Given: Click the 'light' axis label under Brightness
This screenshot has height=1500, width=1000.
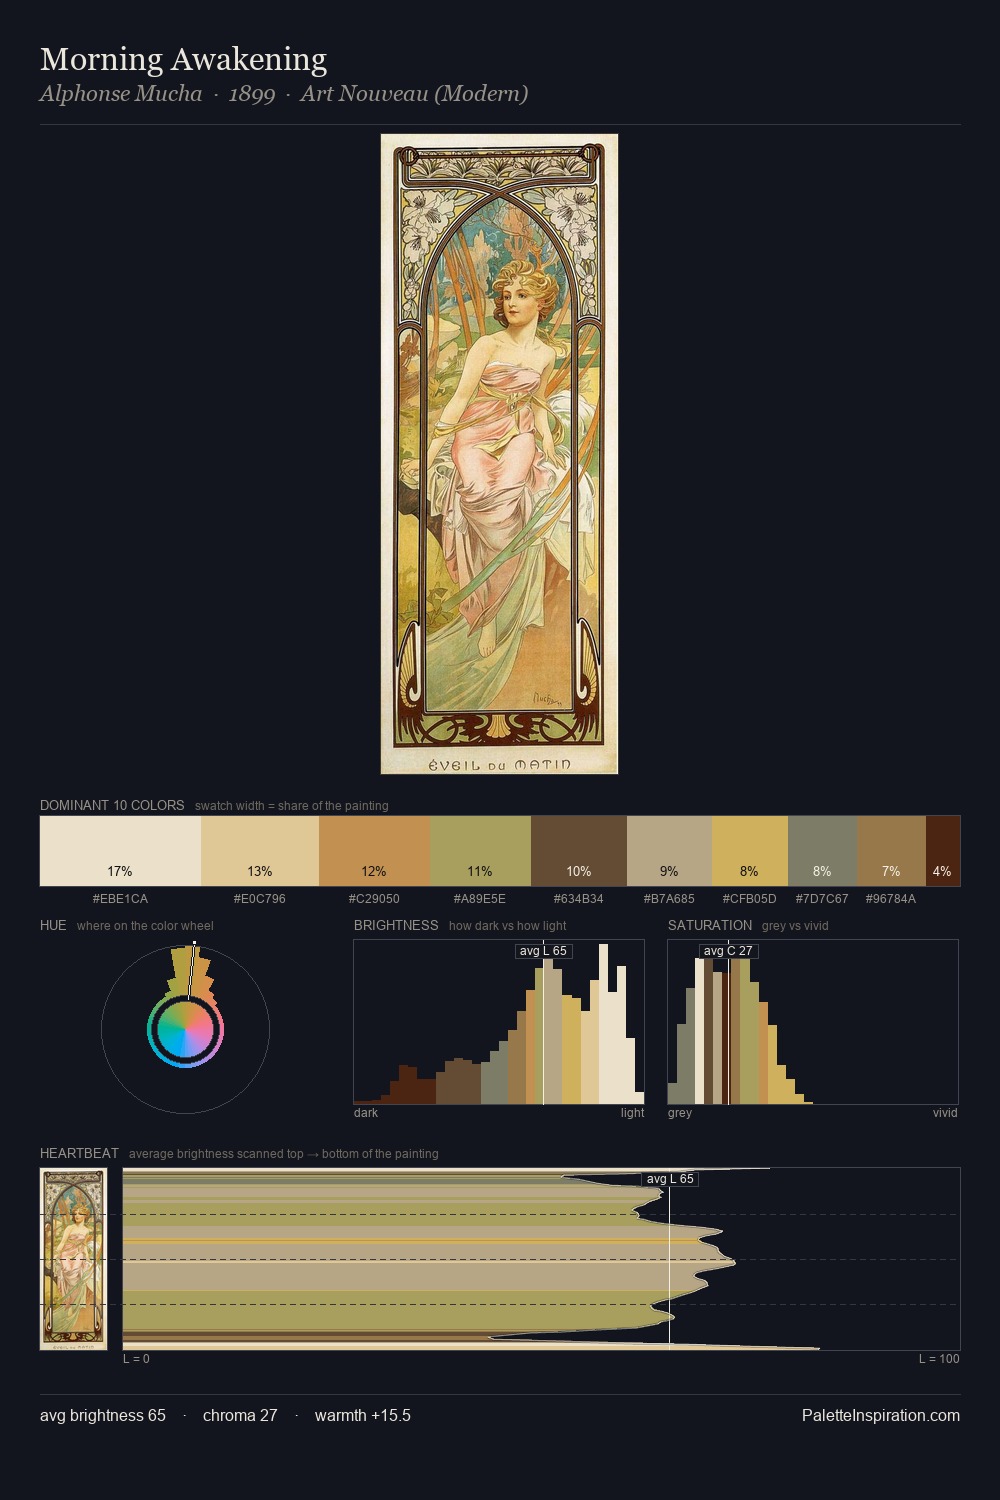Looking at the screenshot, I should (632, 1113).
